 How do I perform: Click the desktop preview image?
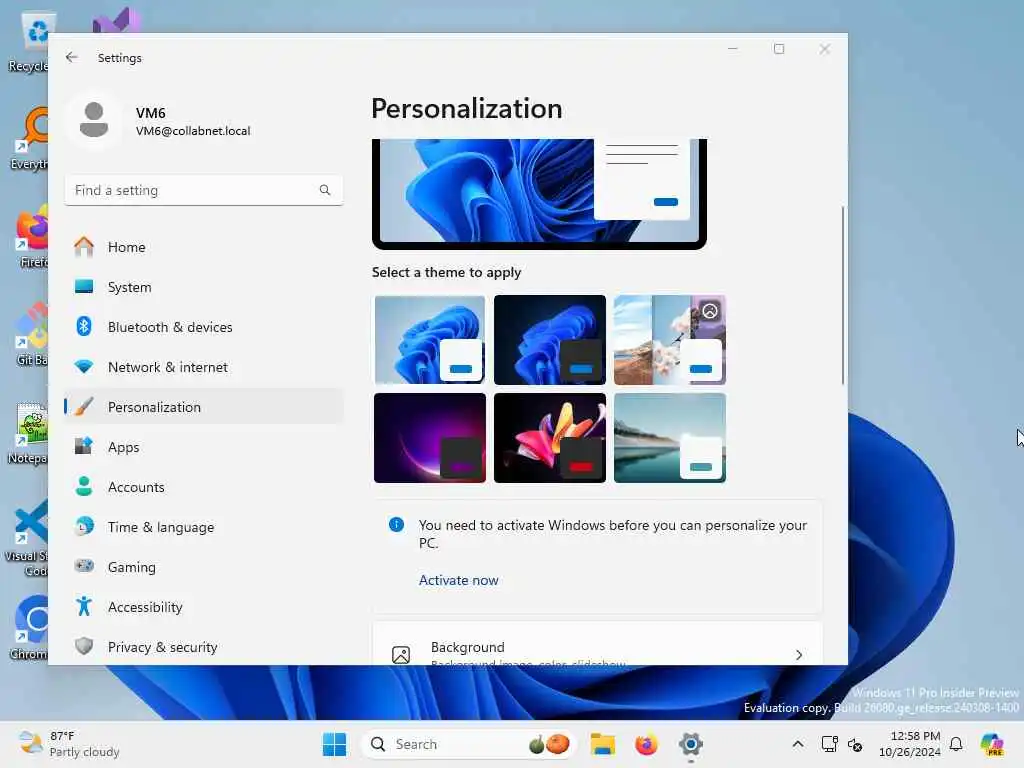(x=539, y=194)
